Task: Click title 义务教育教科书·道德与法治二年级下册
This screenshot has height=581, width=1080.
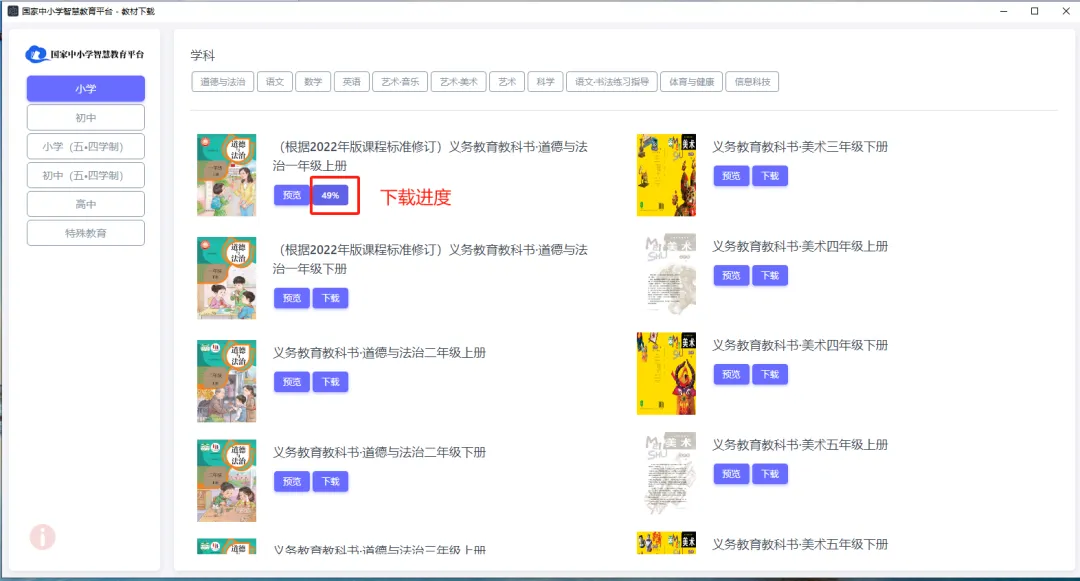Action: [380, 452]
